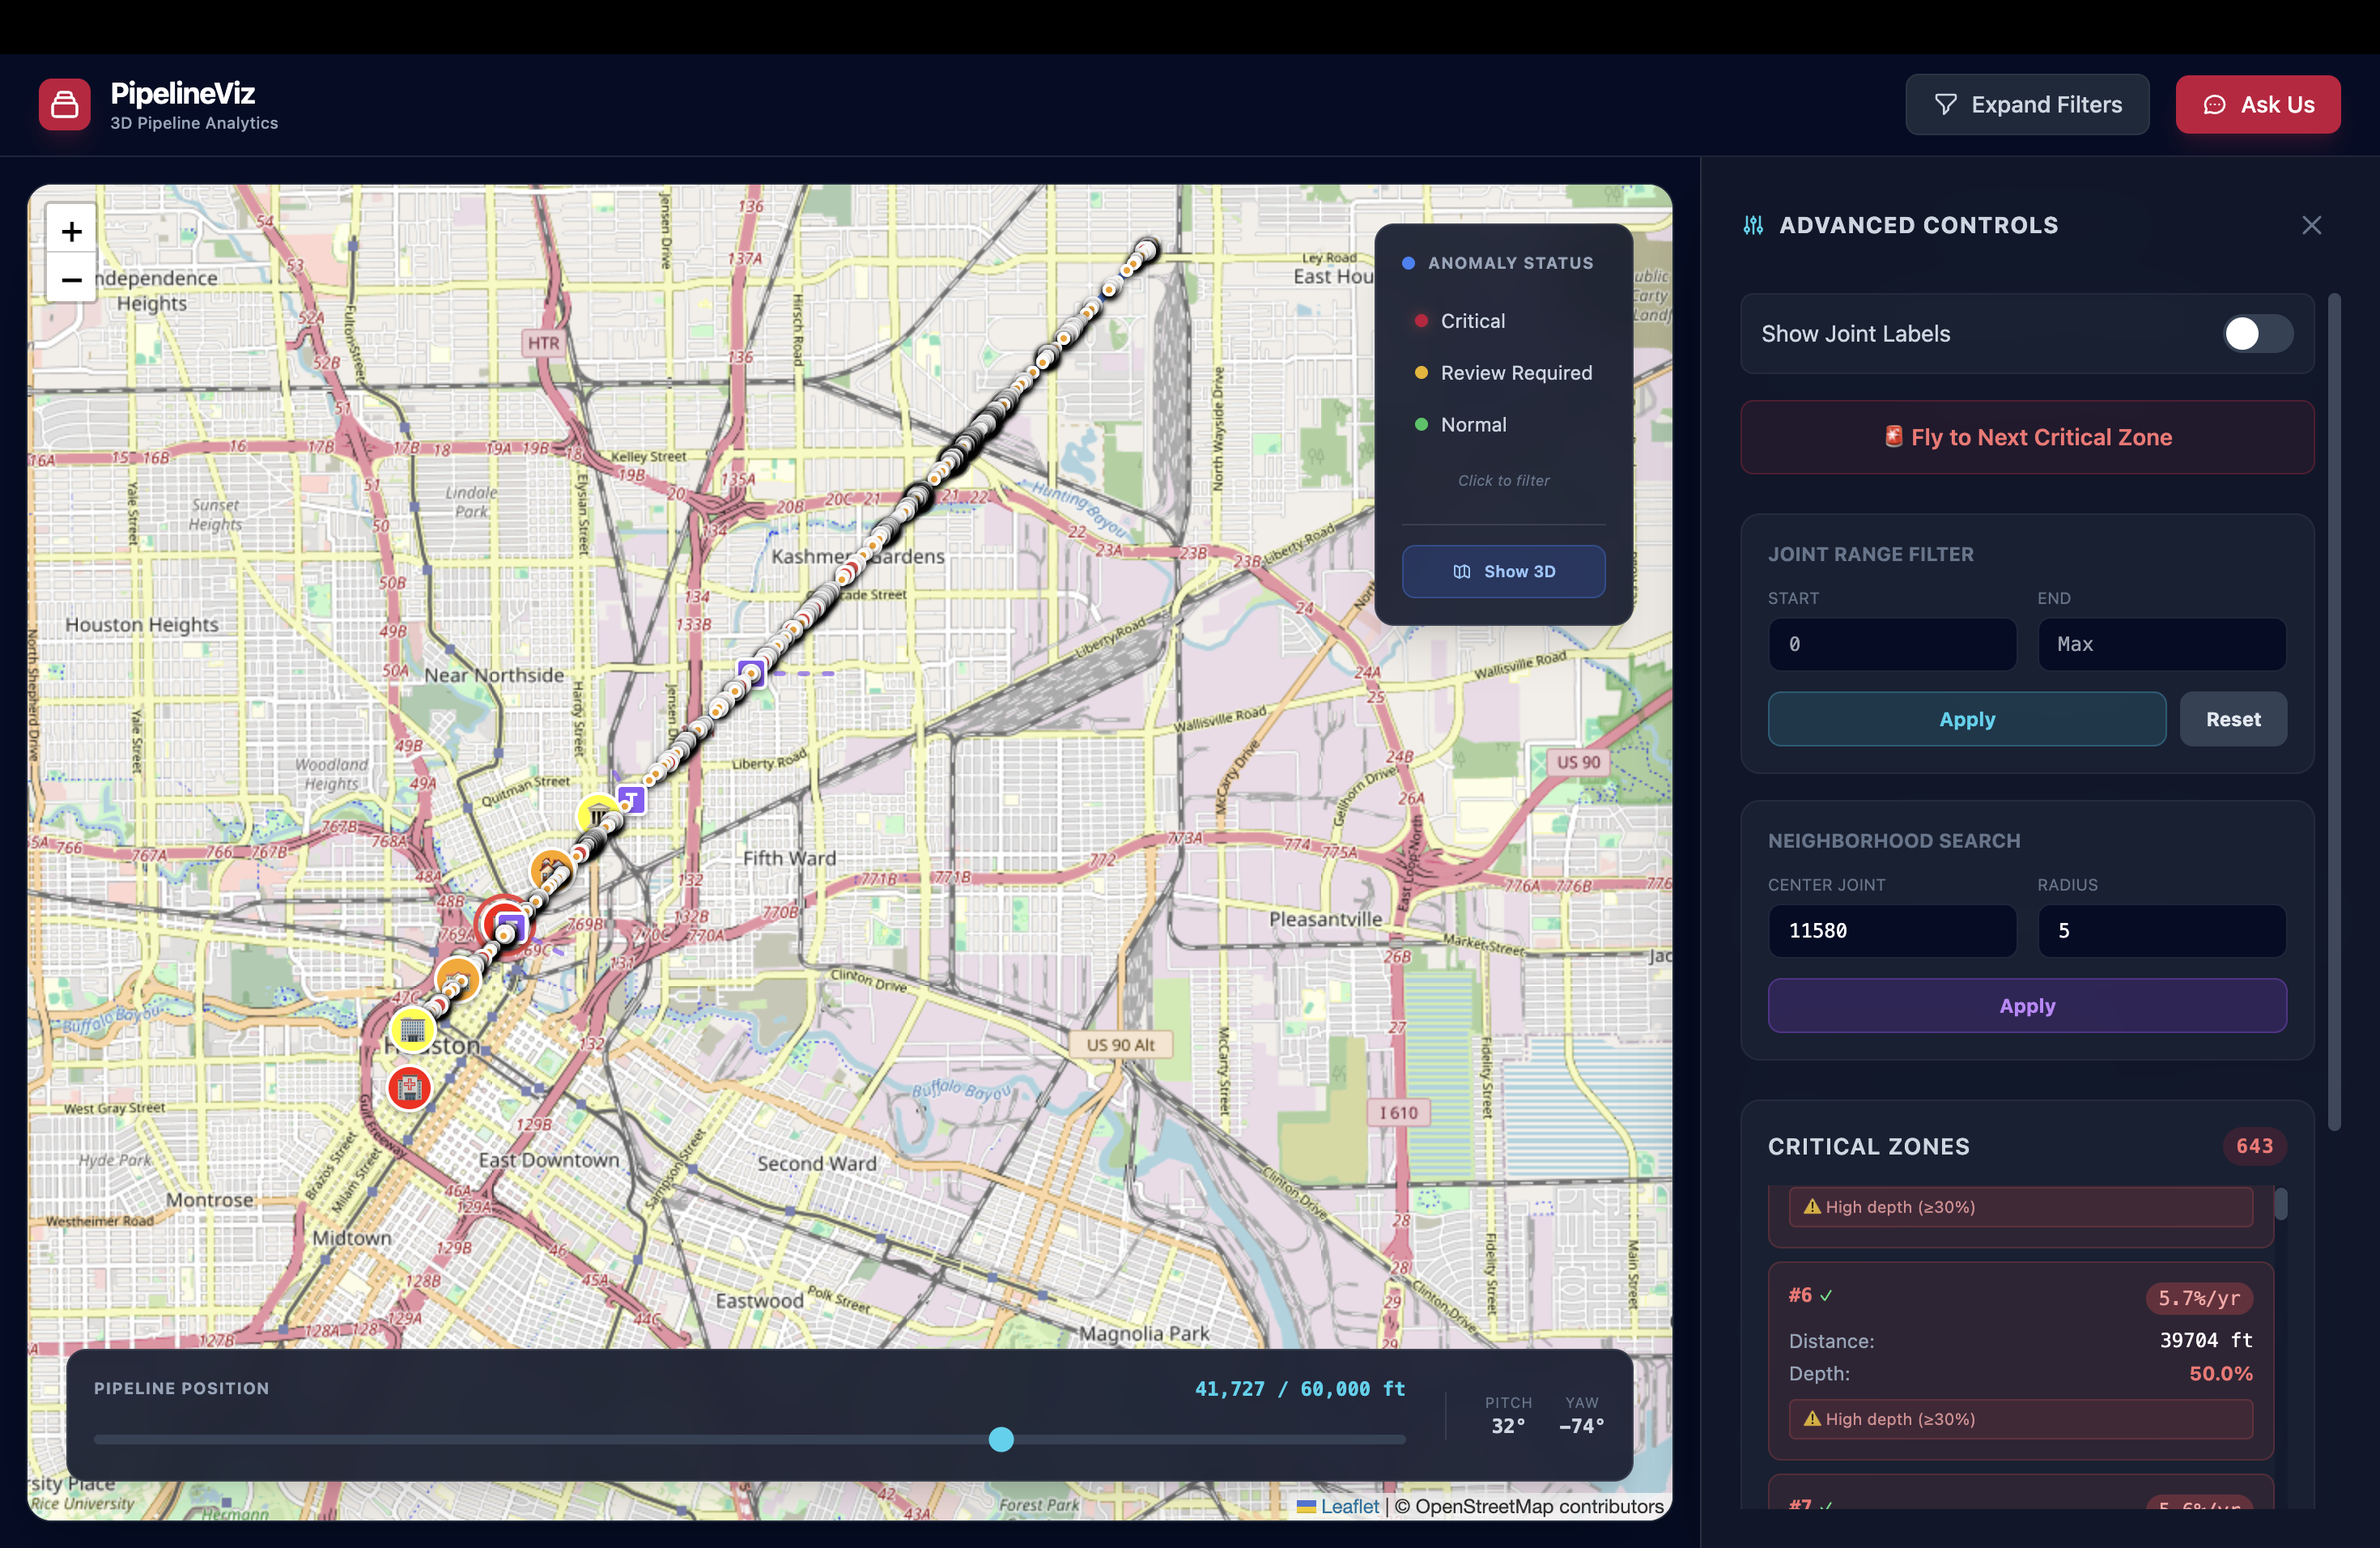Filter by Critical anomaly status

(x=1472, y=321)
